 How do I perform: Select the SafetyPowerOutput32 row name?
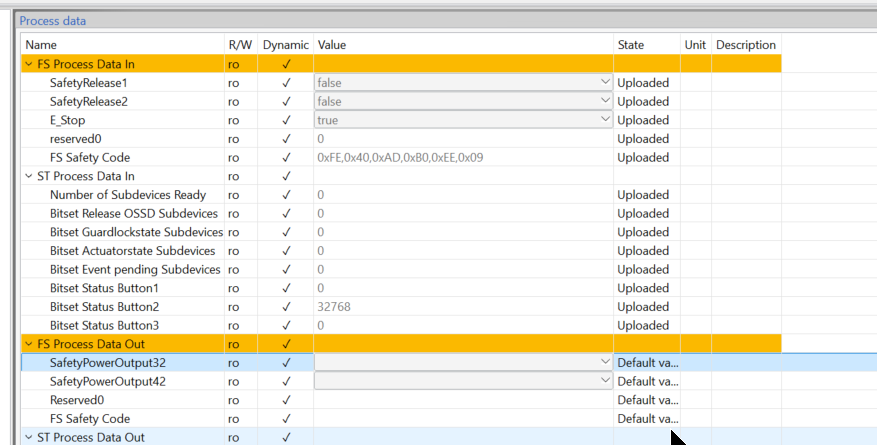(x=107, y=362)
